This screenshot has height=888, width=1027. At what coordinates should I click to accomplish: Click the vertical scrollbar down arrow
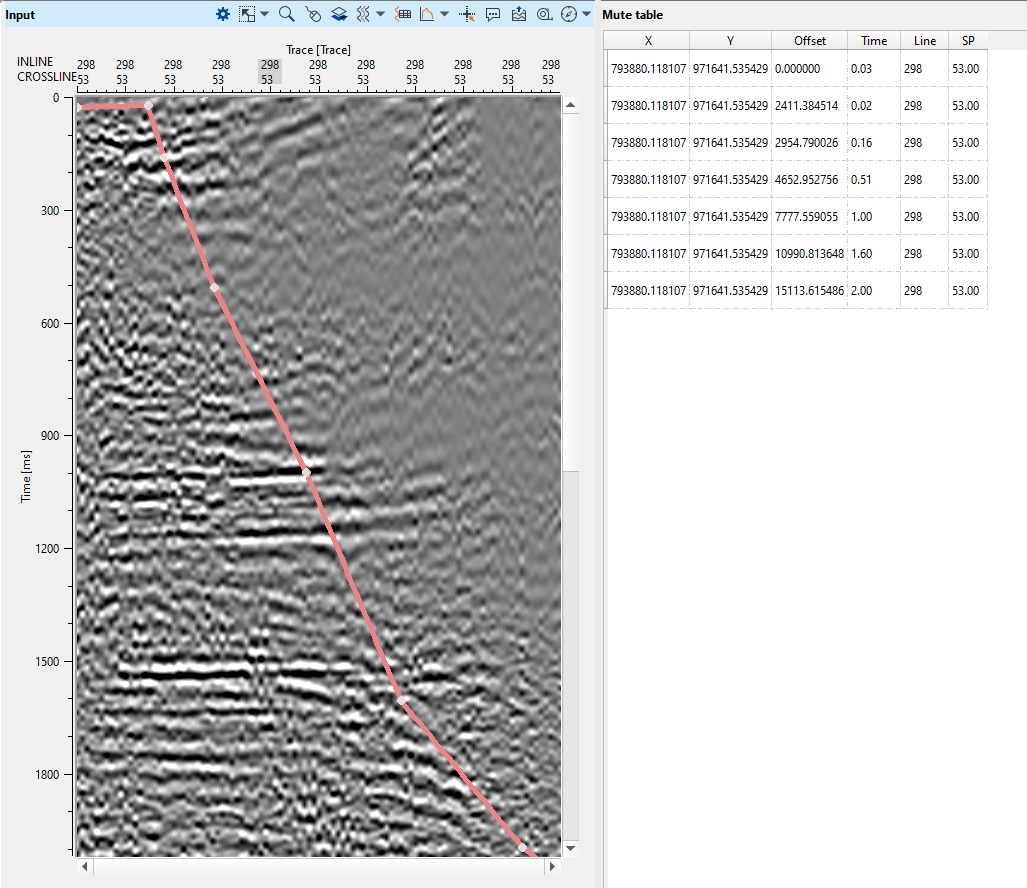(571, 848)
